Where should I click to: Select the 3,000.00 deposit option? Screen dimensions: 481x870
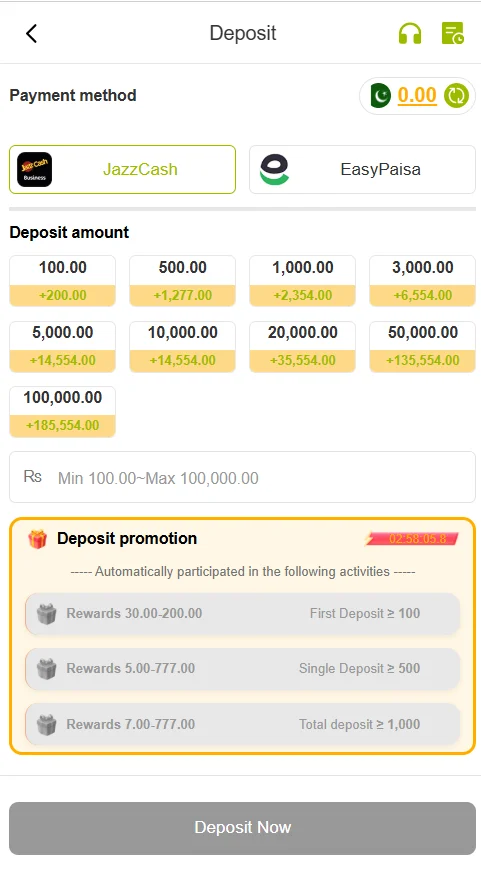[x=422, y=281]
